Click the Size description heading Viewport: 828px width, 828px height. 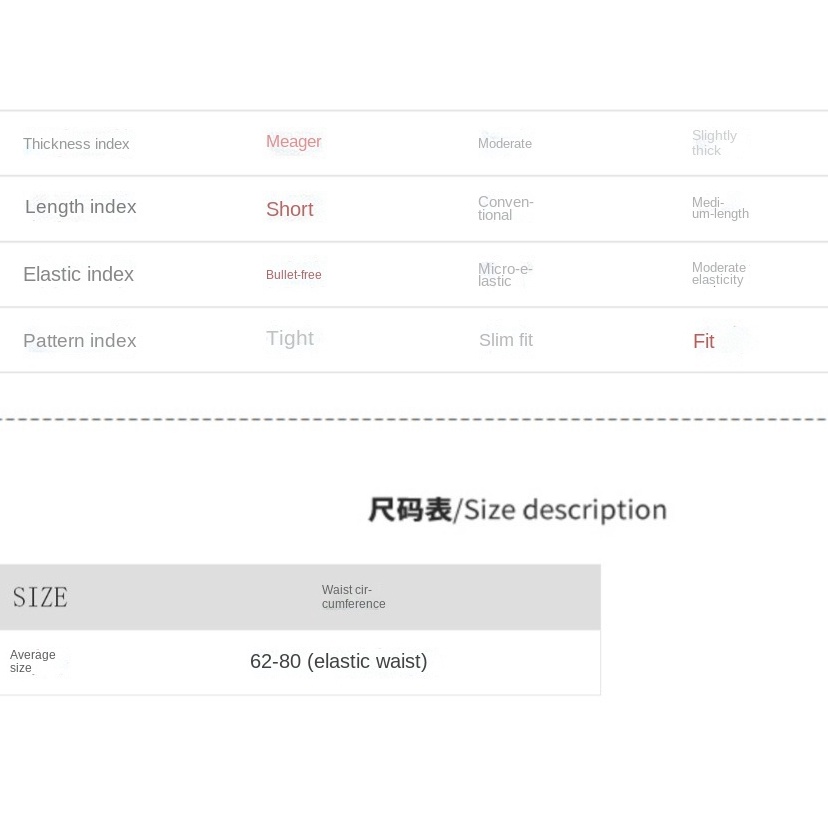tap(516, 510)
